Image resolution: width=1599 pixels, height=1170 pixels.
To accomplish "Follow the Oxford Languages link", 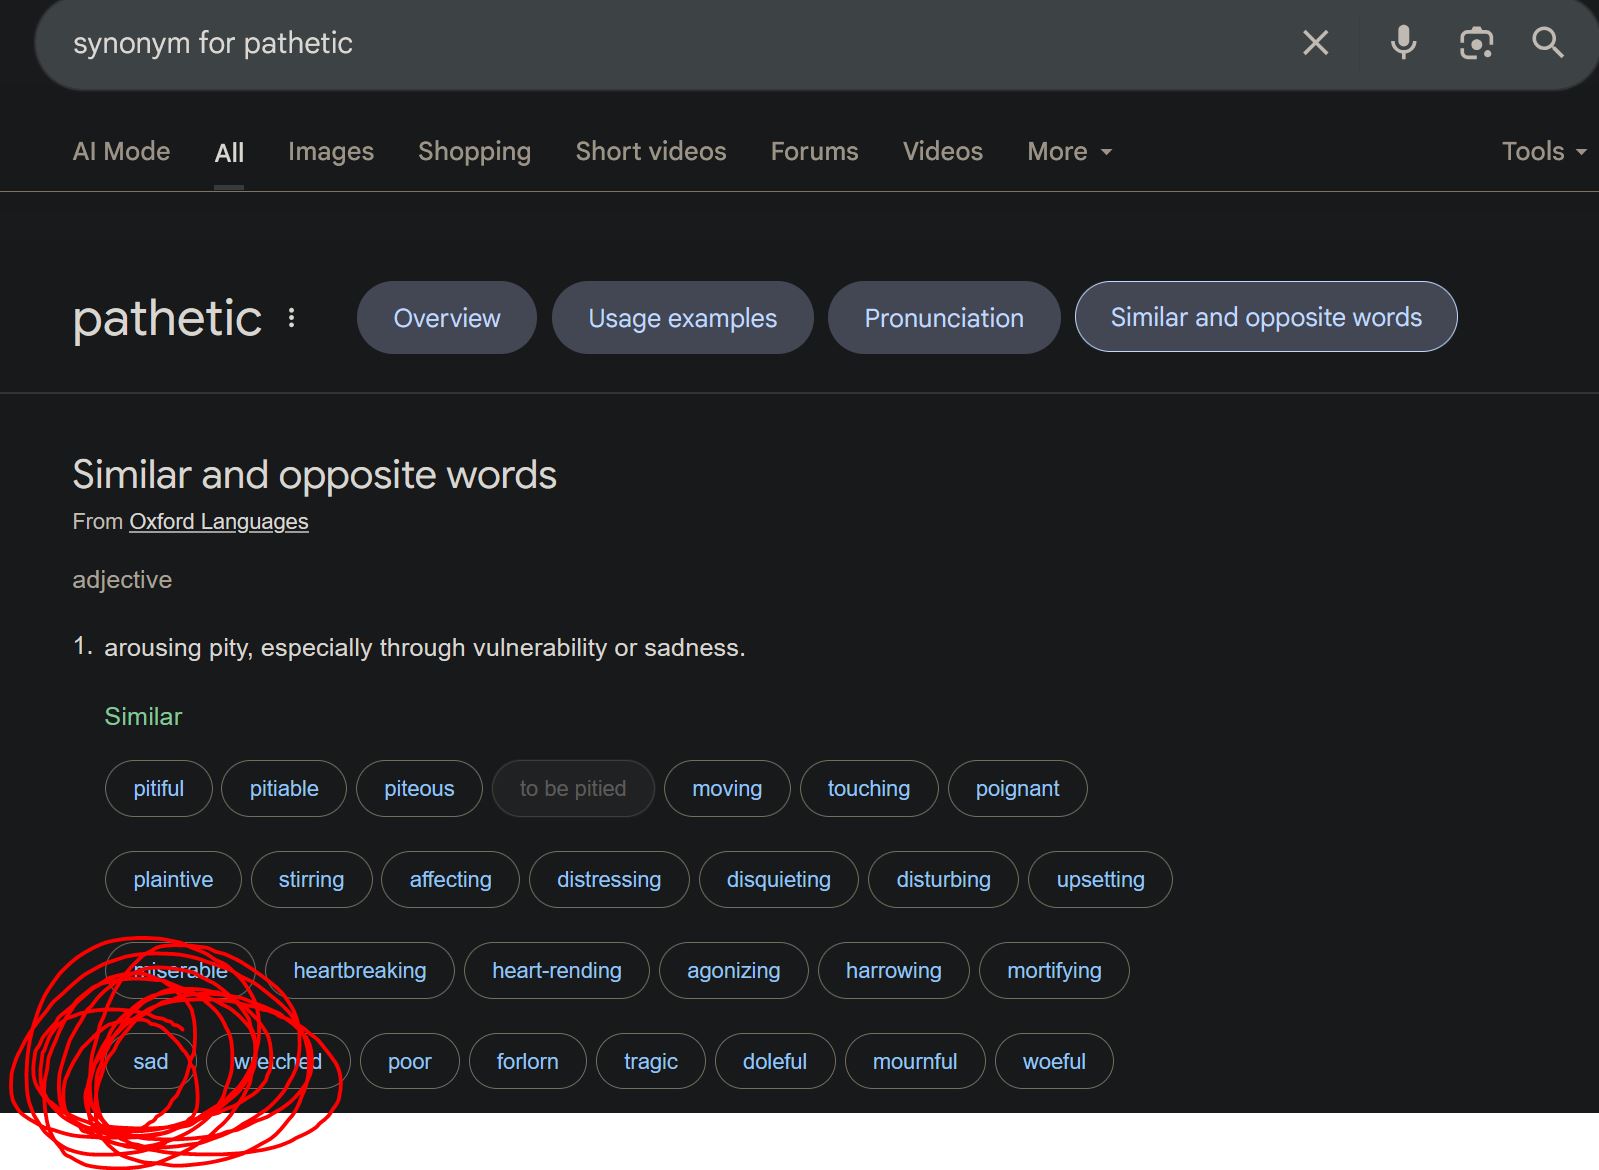I will coord(219,522).
